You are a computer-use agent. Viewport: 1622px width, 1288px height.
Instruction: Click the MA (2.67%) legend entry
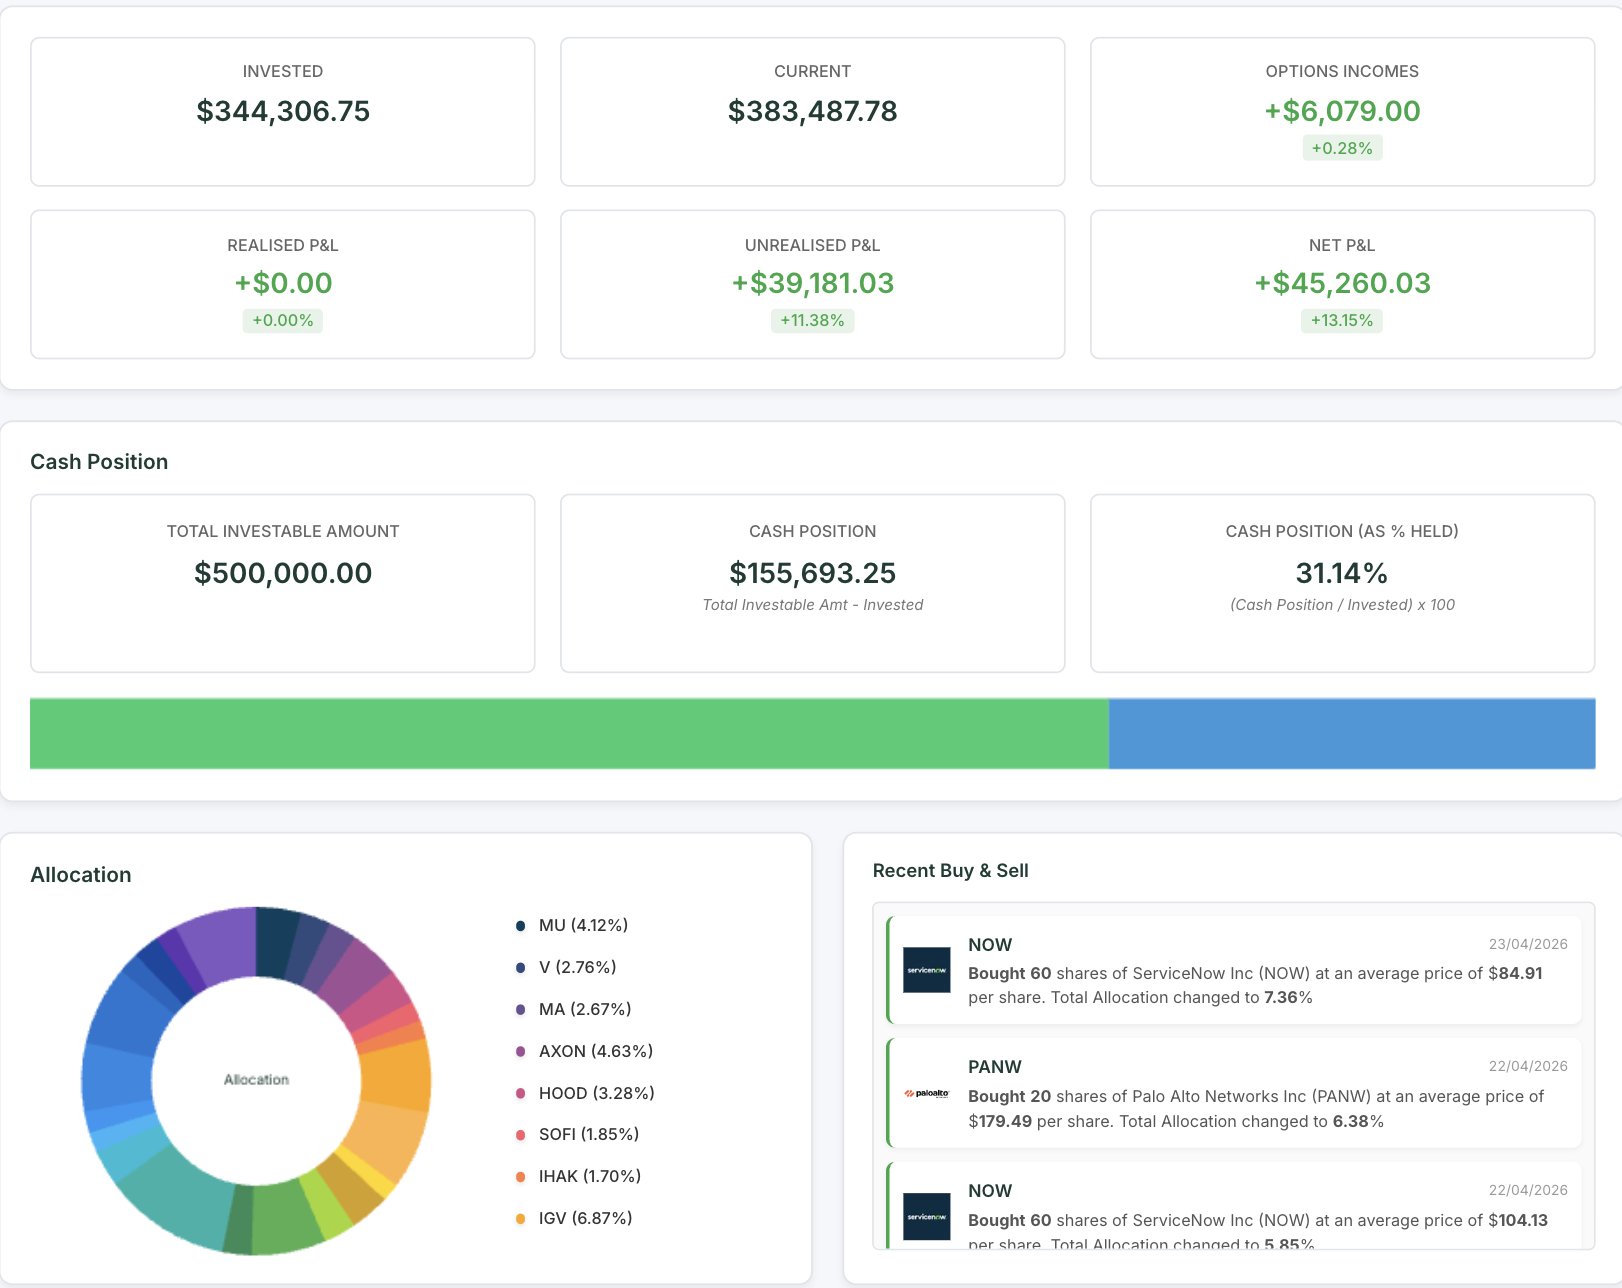point(573,1009)
